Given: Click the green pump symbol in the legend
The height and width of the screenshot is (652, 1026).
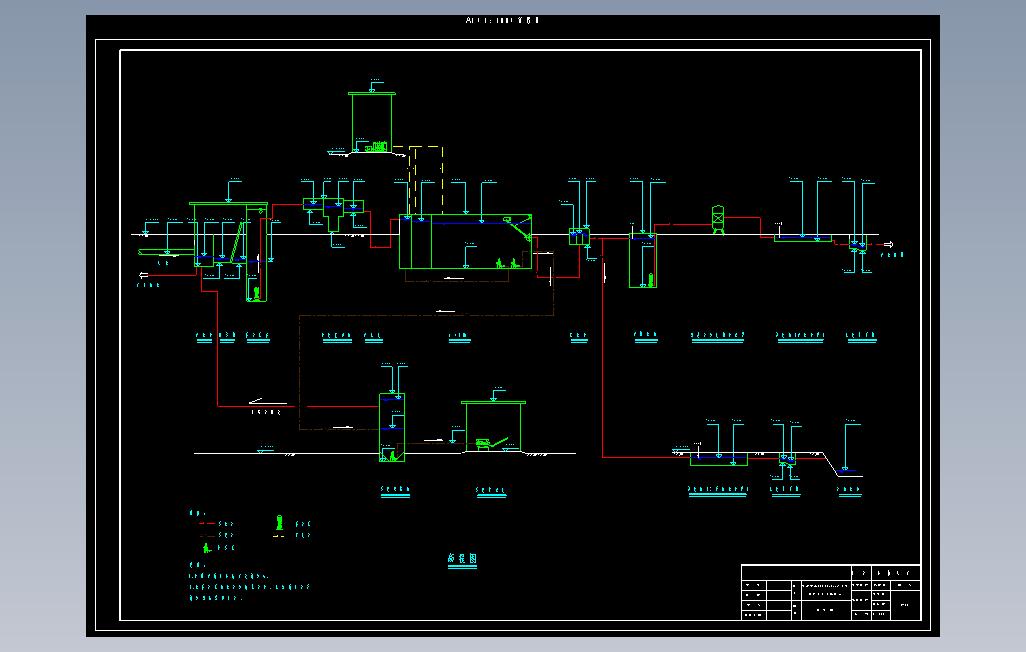Looking at the screenshot, I should pyautogui.click(x=279, y=522).
